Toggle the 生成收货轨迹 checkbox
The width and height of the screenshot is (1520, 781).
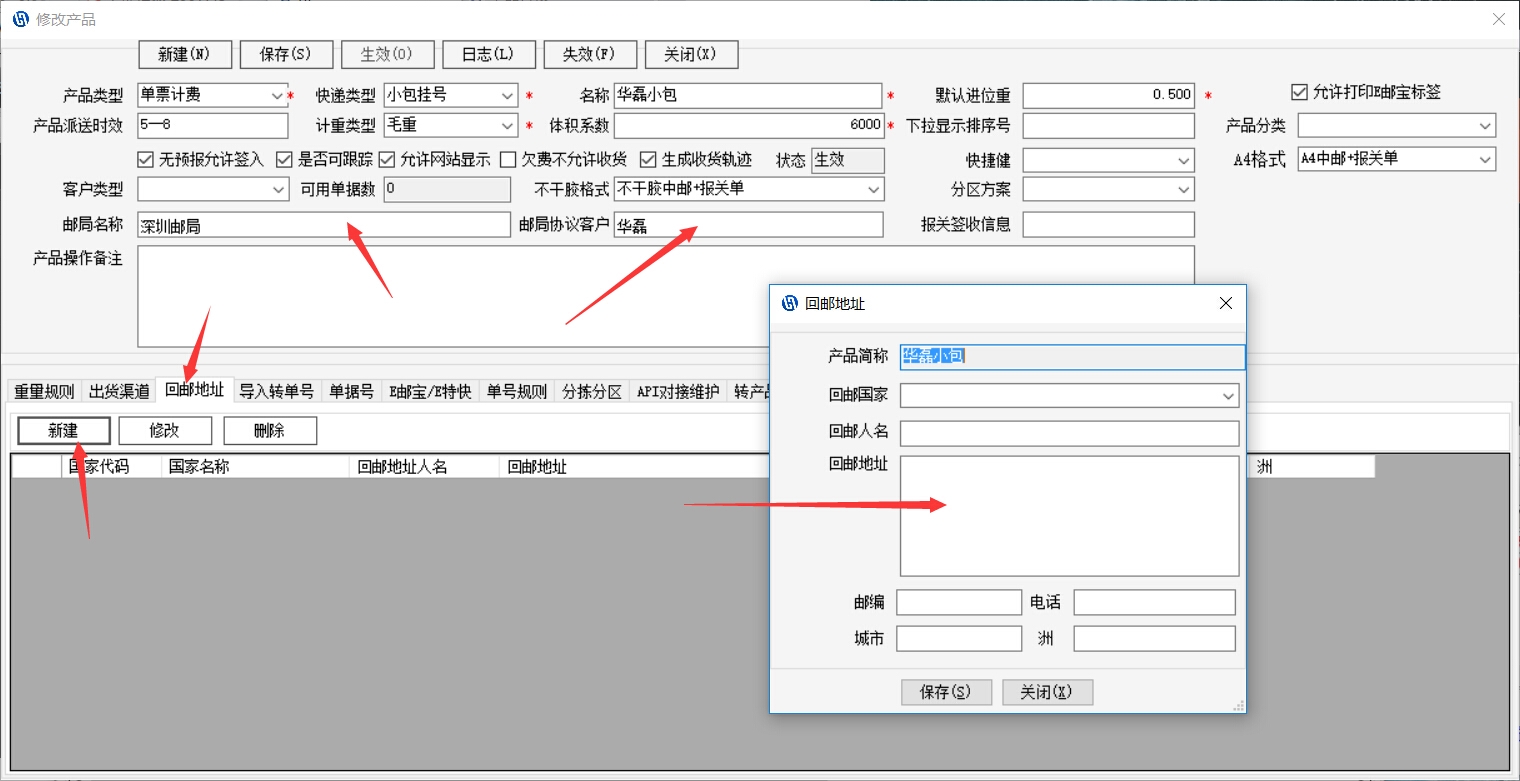click(x=648, y=159)
